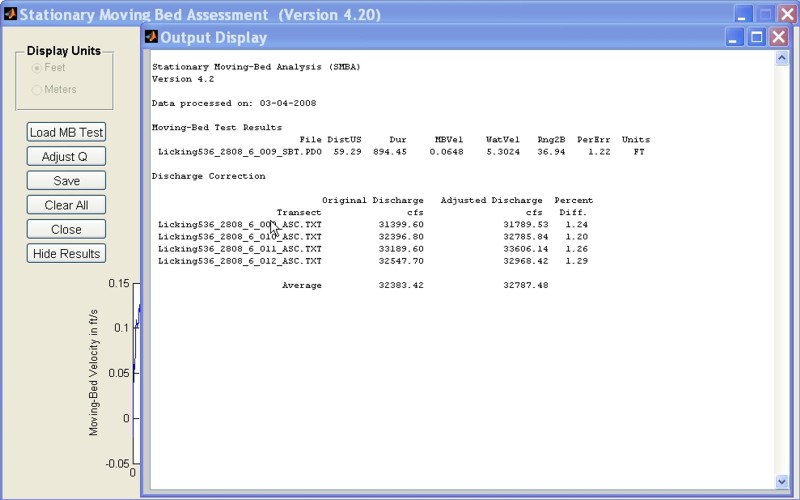Click the Adjust Q button

tap(66, 157)
